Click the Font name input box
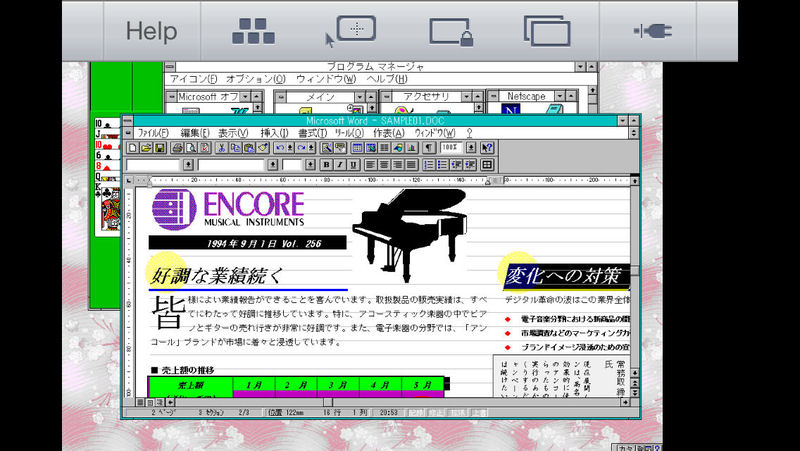This screenshot has width=800, height=451. 231,165
